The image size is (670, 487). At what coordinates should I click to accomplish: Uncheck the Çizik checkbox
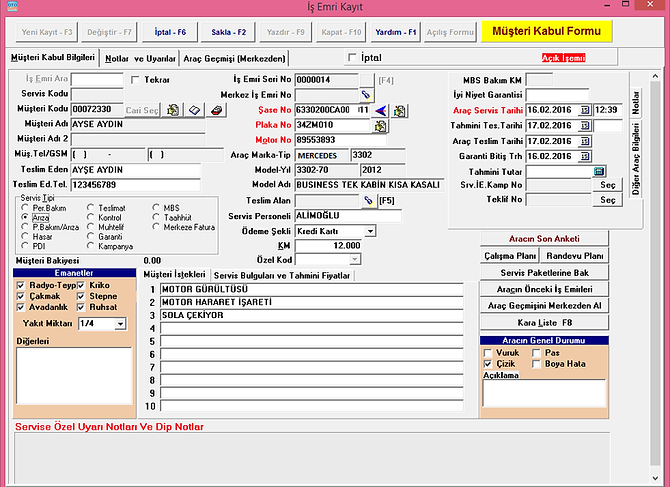click(488, 364)
